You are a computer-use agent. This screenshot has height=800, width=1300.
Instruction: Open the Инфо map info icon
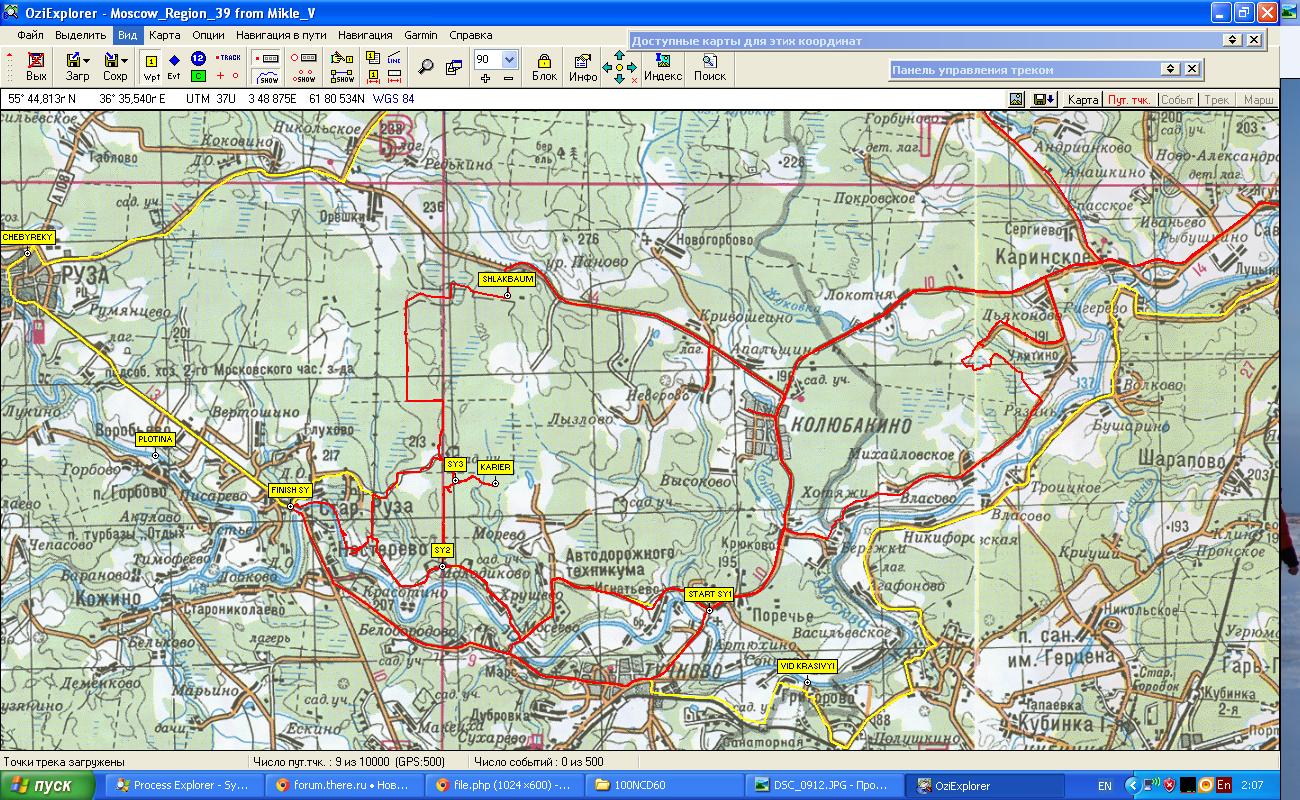(583, 67)
